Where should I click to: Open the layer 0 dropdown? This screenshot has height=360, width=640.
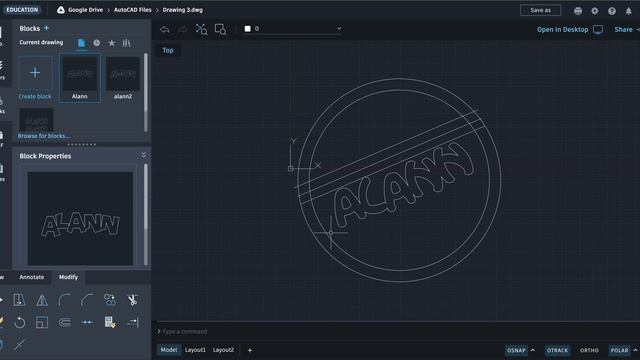pos(293,29)
